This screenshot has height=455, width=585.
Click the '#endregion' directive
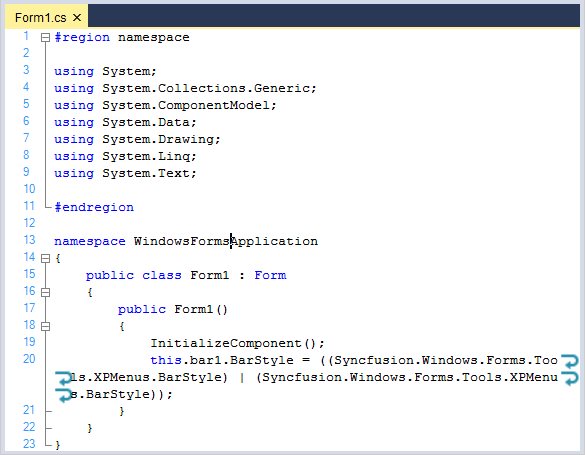94,207
